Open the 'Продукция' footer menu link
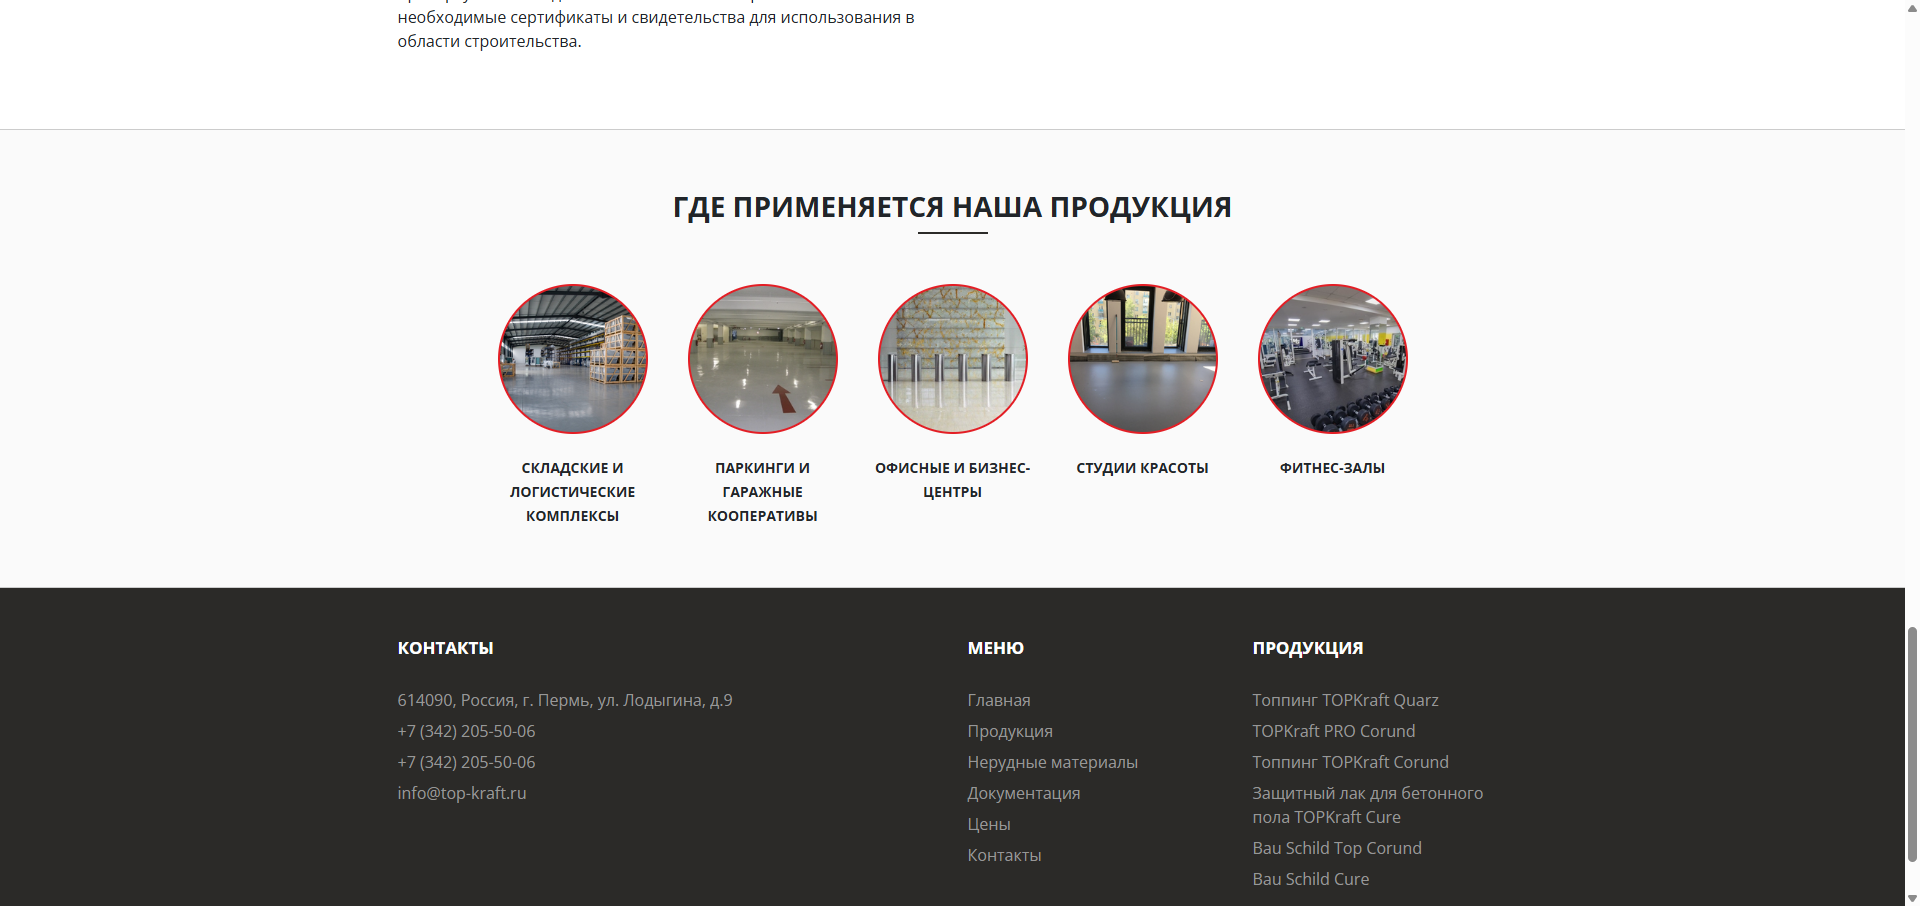The image size is (1920, 906). 1010,731
